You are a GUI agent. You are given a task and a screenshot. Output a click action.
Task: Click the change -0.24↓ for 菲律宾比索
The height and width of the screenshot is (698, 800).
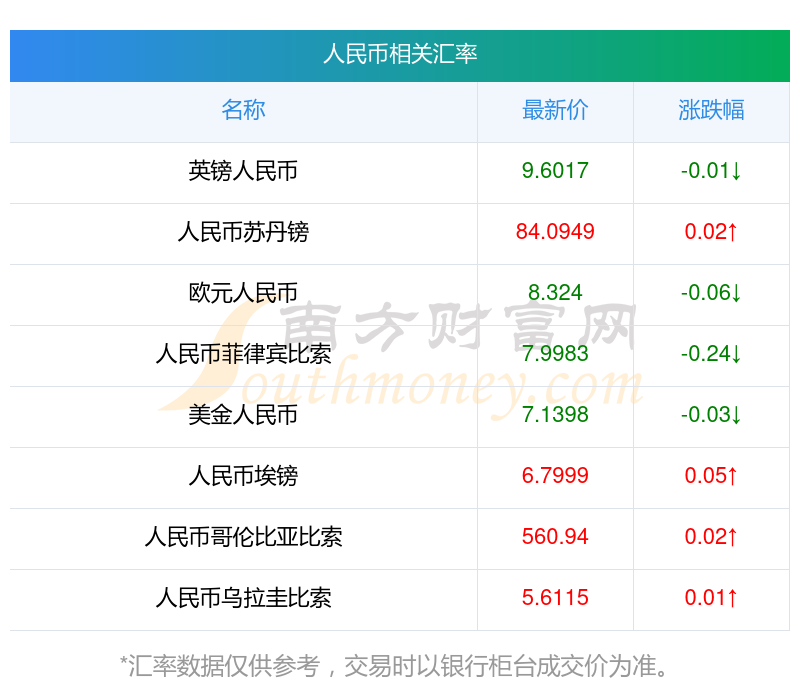click(x=711, y=354)
